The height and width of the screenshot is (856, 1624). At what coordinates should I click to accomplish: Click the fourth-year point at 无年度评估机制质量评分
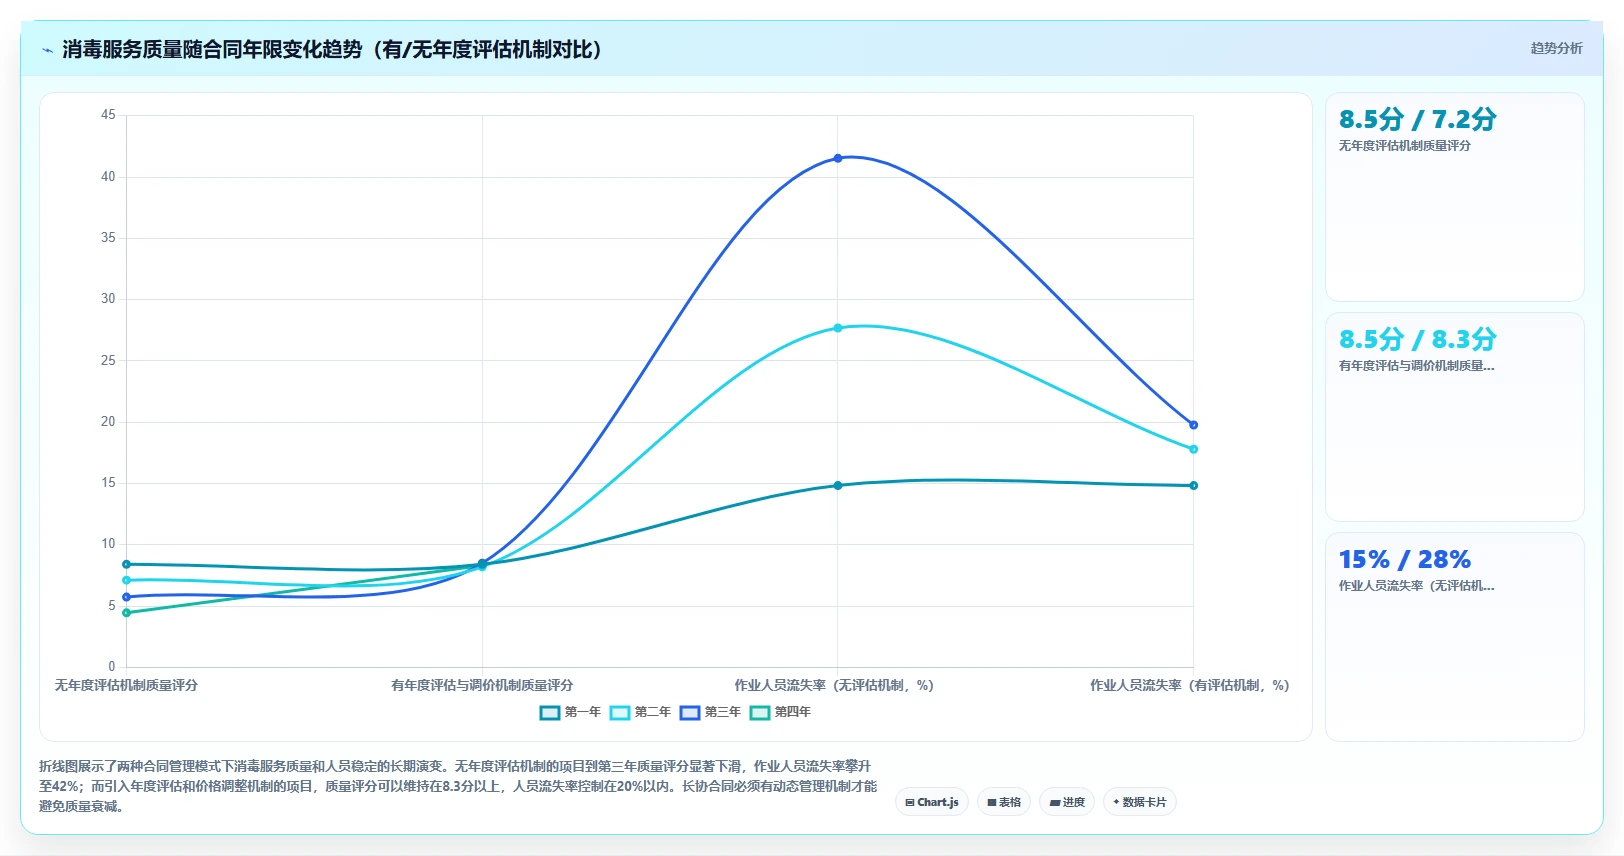click(126, 613)
